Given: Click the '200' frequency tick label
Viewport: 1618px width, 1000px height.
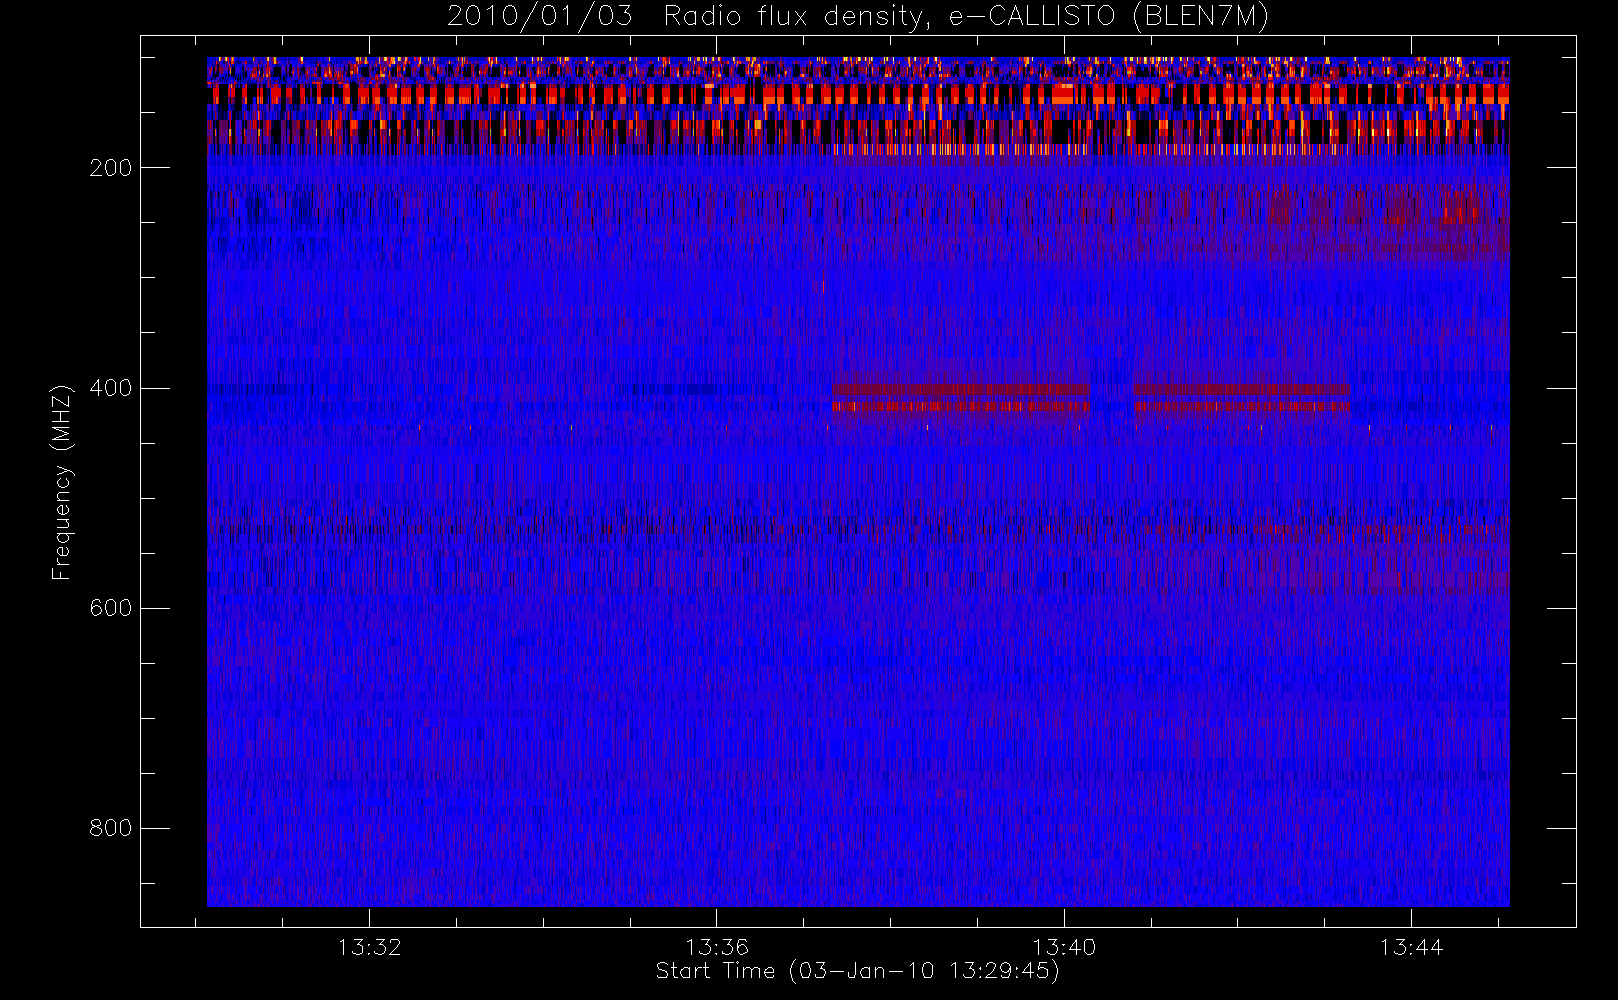Looking at the screenshot, I should coord(111,168).
